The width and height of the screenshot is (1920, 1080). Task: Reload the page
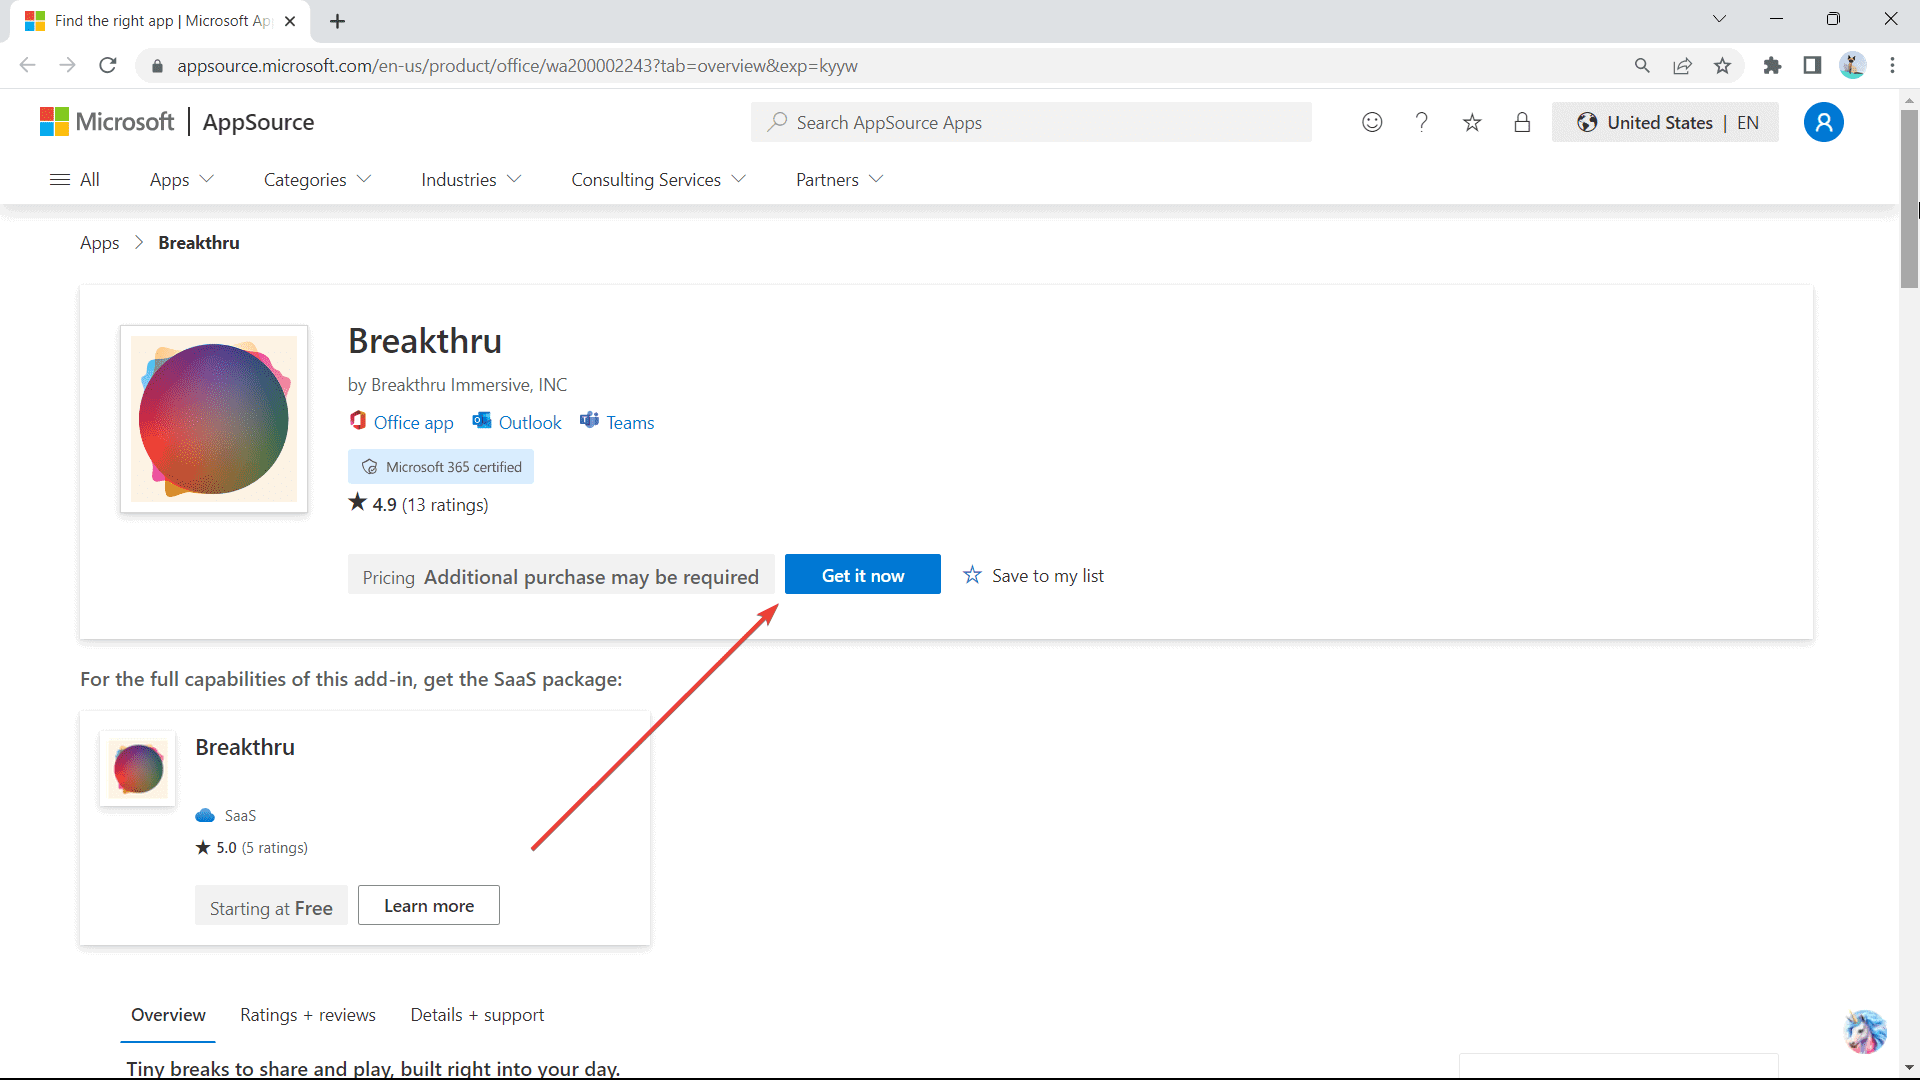pyautogui.click(x=108, y=65)
